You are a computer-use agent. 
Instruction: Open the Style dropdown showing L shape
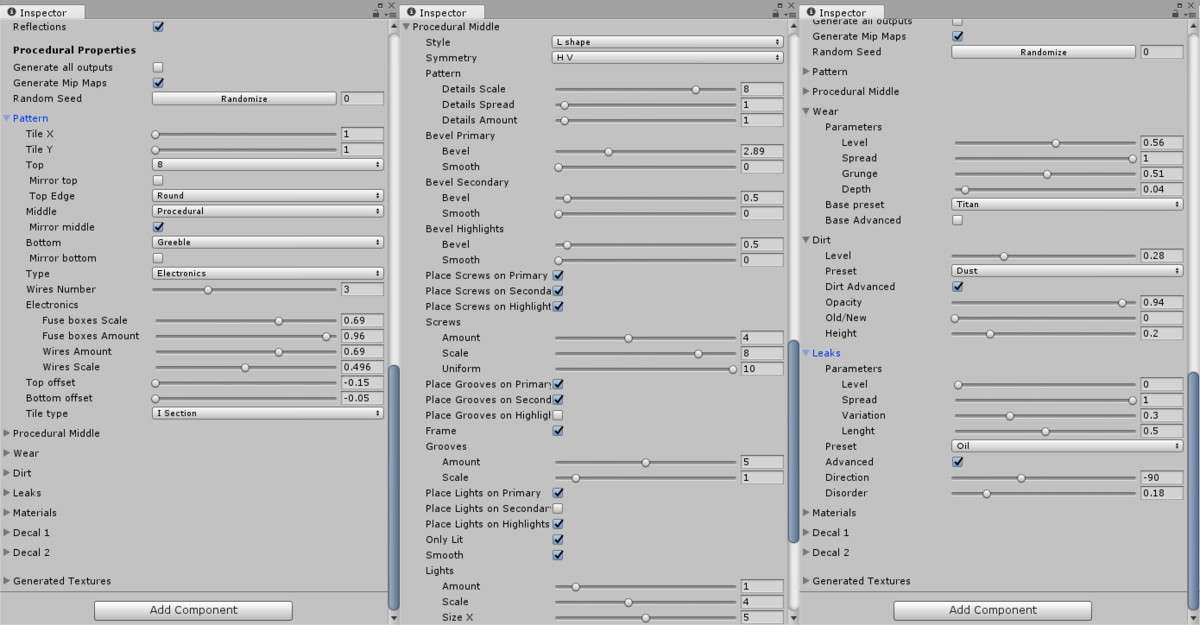667,42
